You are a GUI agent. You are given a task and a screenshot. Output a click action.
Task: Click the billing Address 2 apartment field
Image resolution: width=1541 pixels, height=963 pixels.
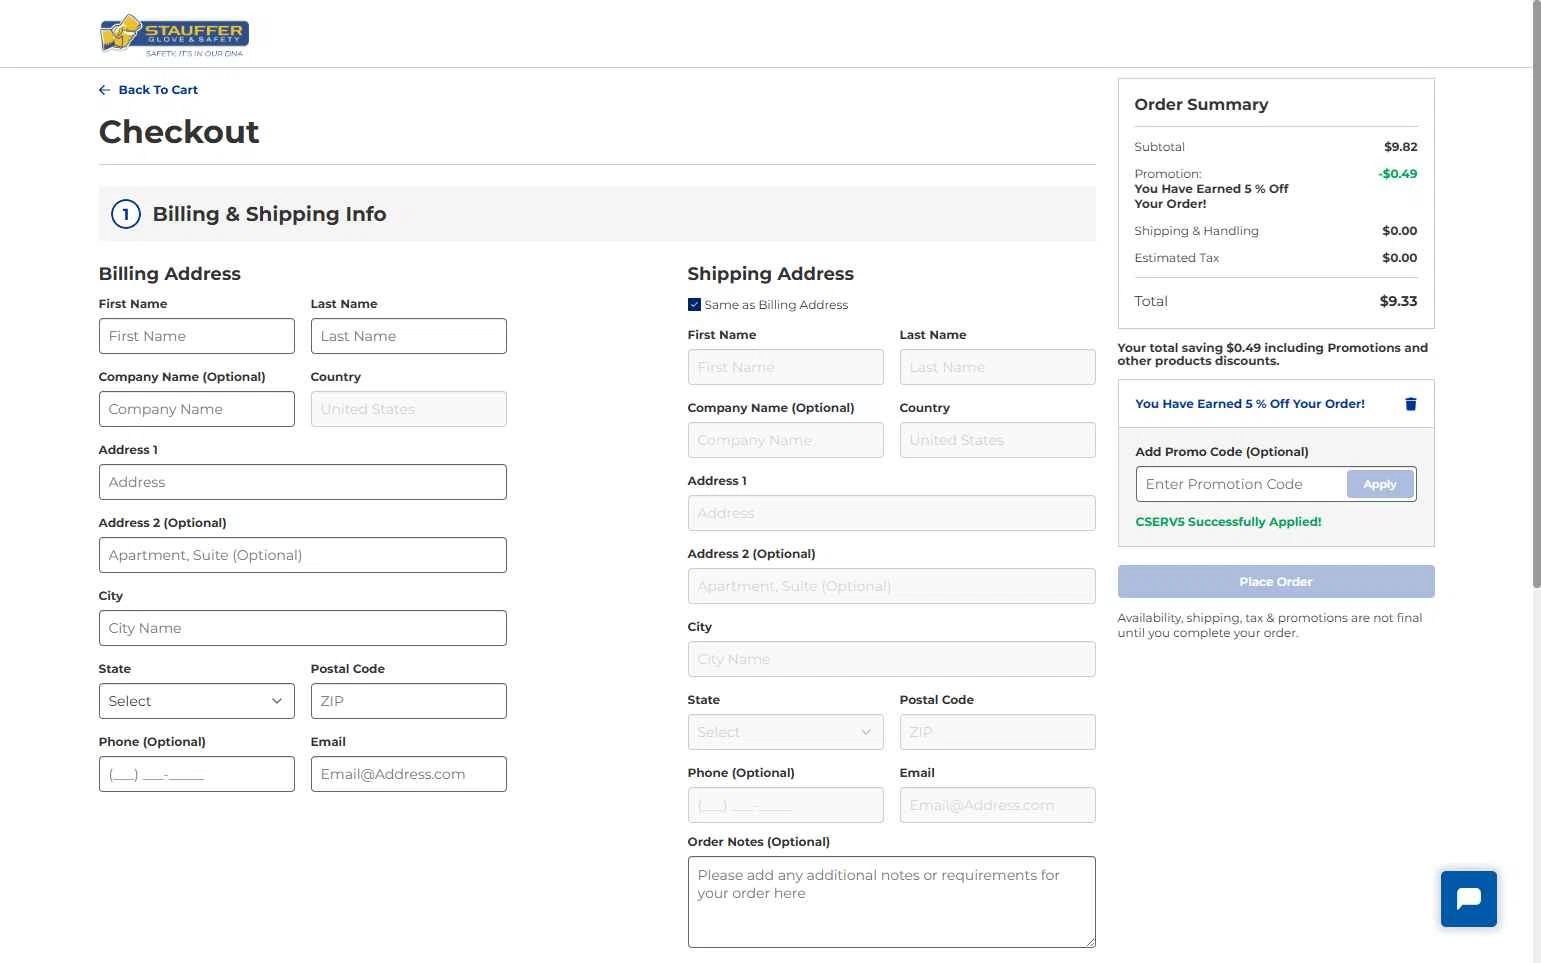point(303,555)
